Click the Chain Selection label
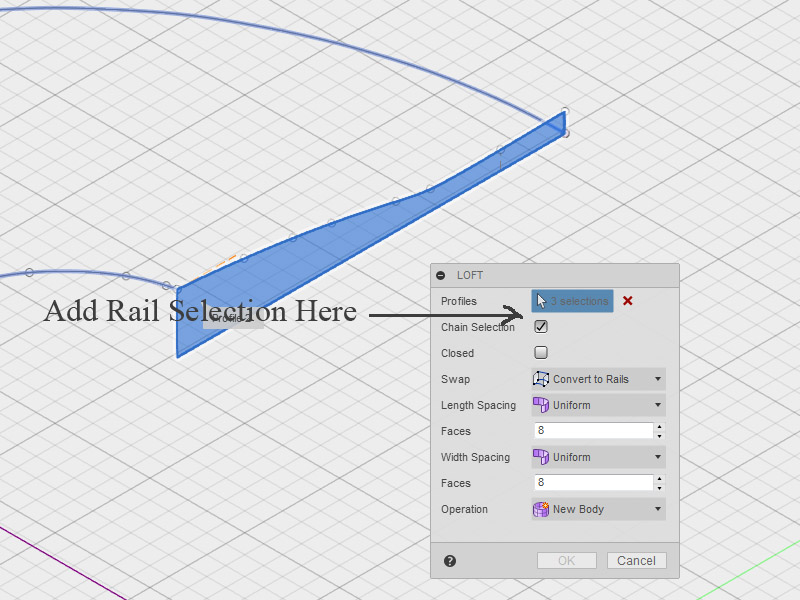Screen dimensions: 800x600 (x=478, y=327)
